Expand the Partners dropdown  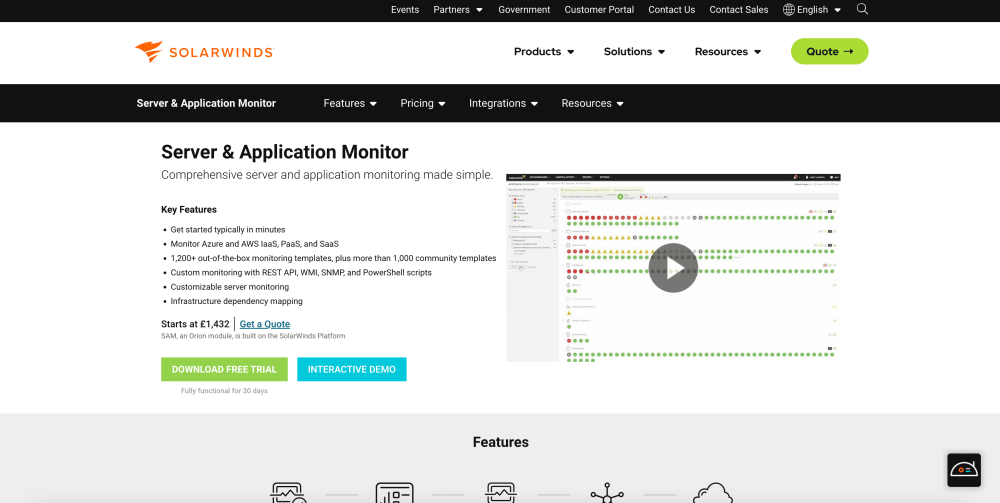point(458,10)
